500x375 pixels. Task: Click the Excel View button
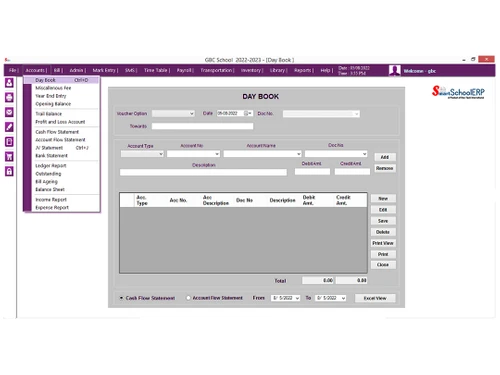[375, 298]
